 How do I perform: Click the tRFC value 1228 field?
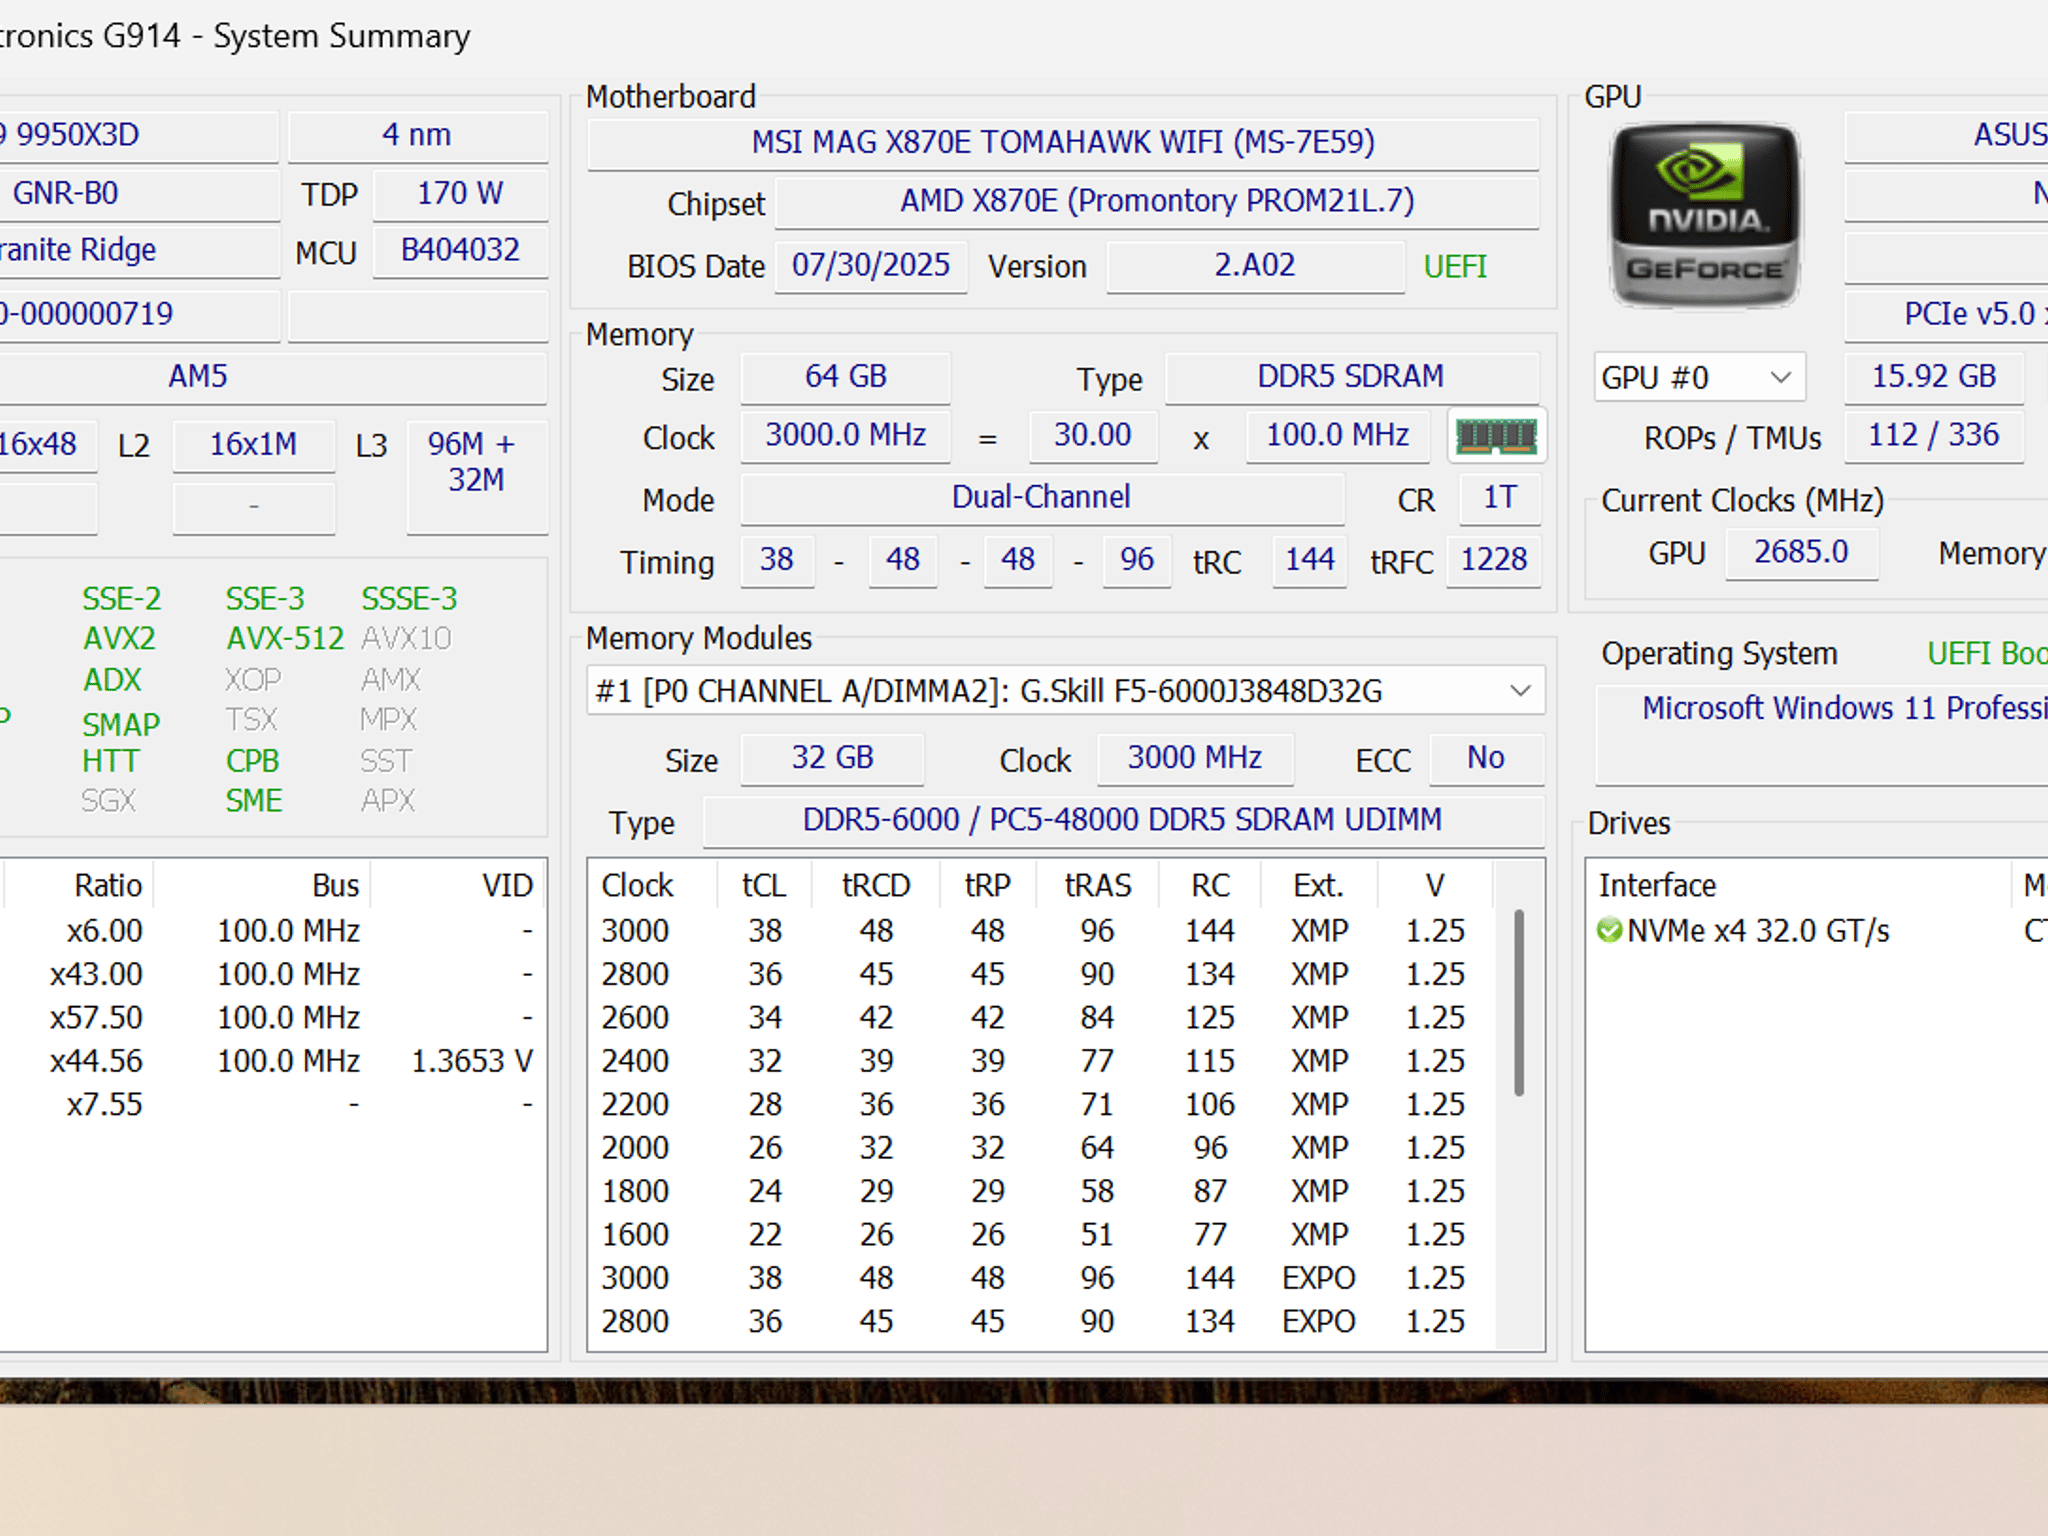(1494, 559)
